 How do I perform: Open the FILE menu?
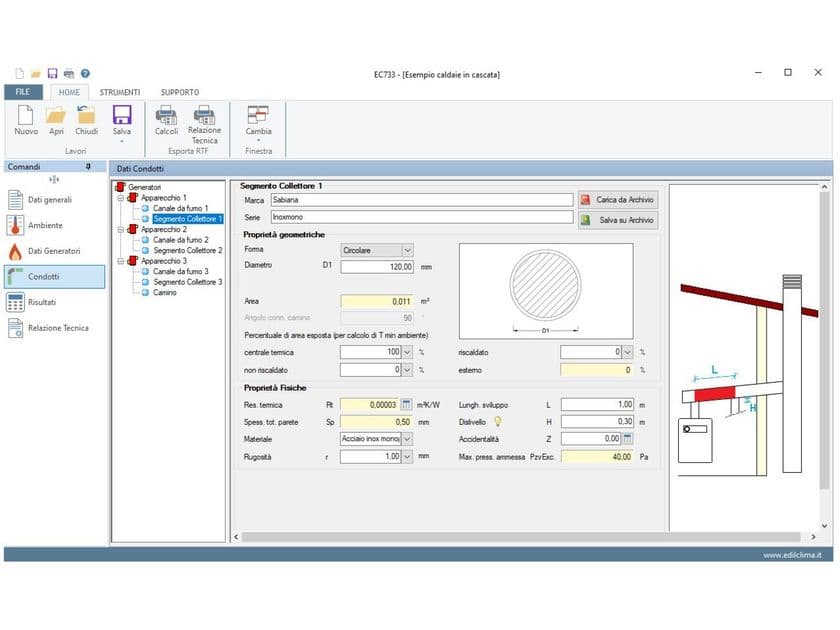pos(23,92)
